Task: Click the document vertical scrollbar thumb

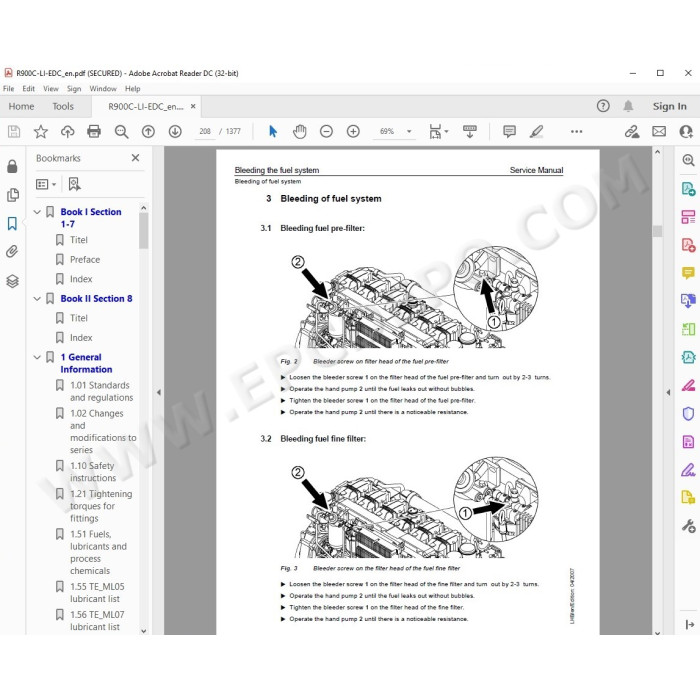Action: click(657, 231)
